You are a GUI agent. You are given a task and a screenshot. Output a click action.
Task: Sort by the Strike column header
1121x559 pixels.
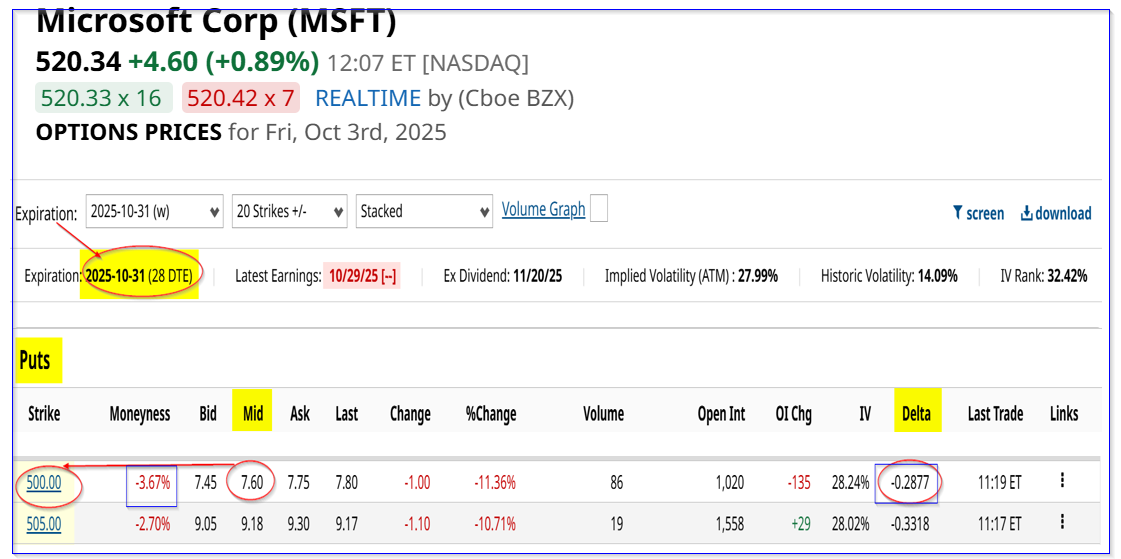[44, 413]
